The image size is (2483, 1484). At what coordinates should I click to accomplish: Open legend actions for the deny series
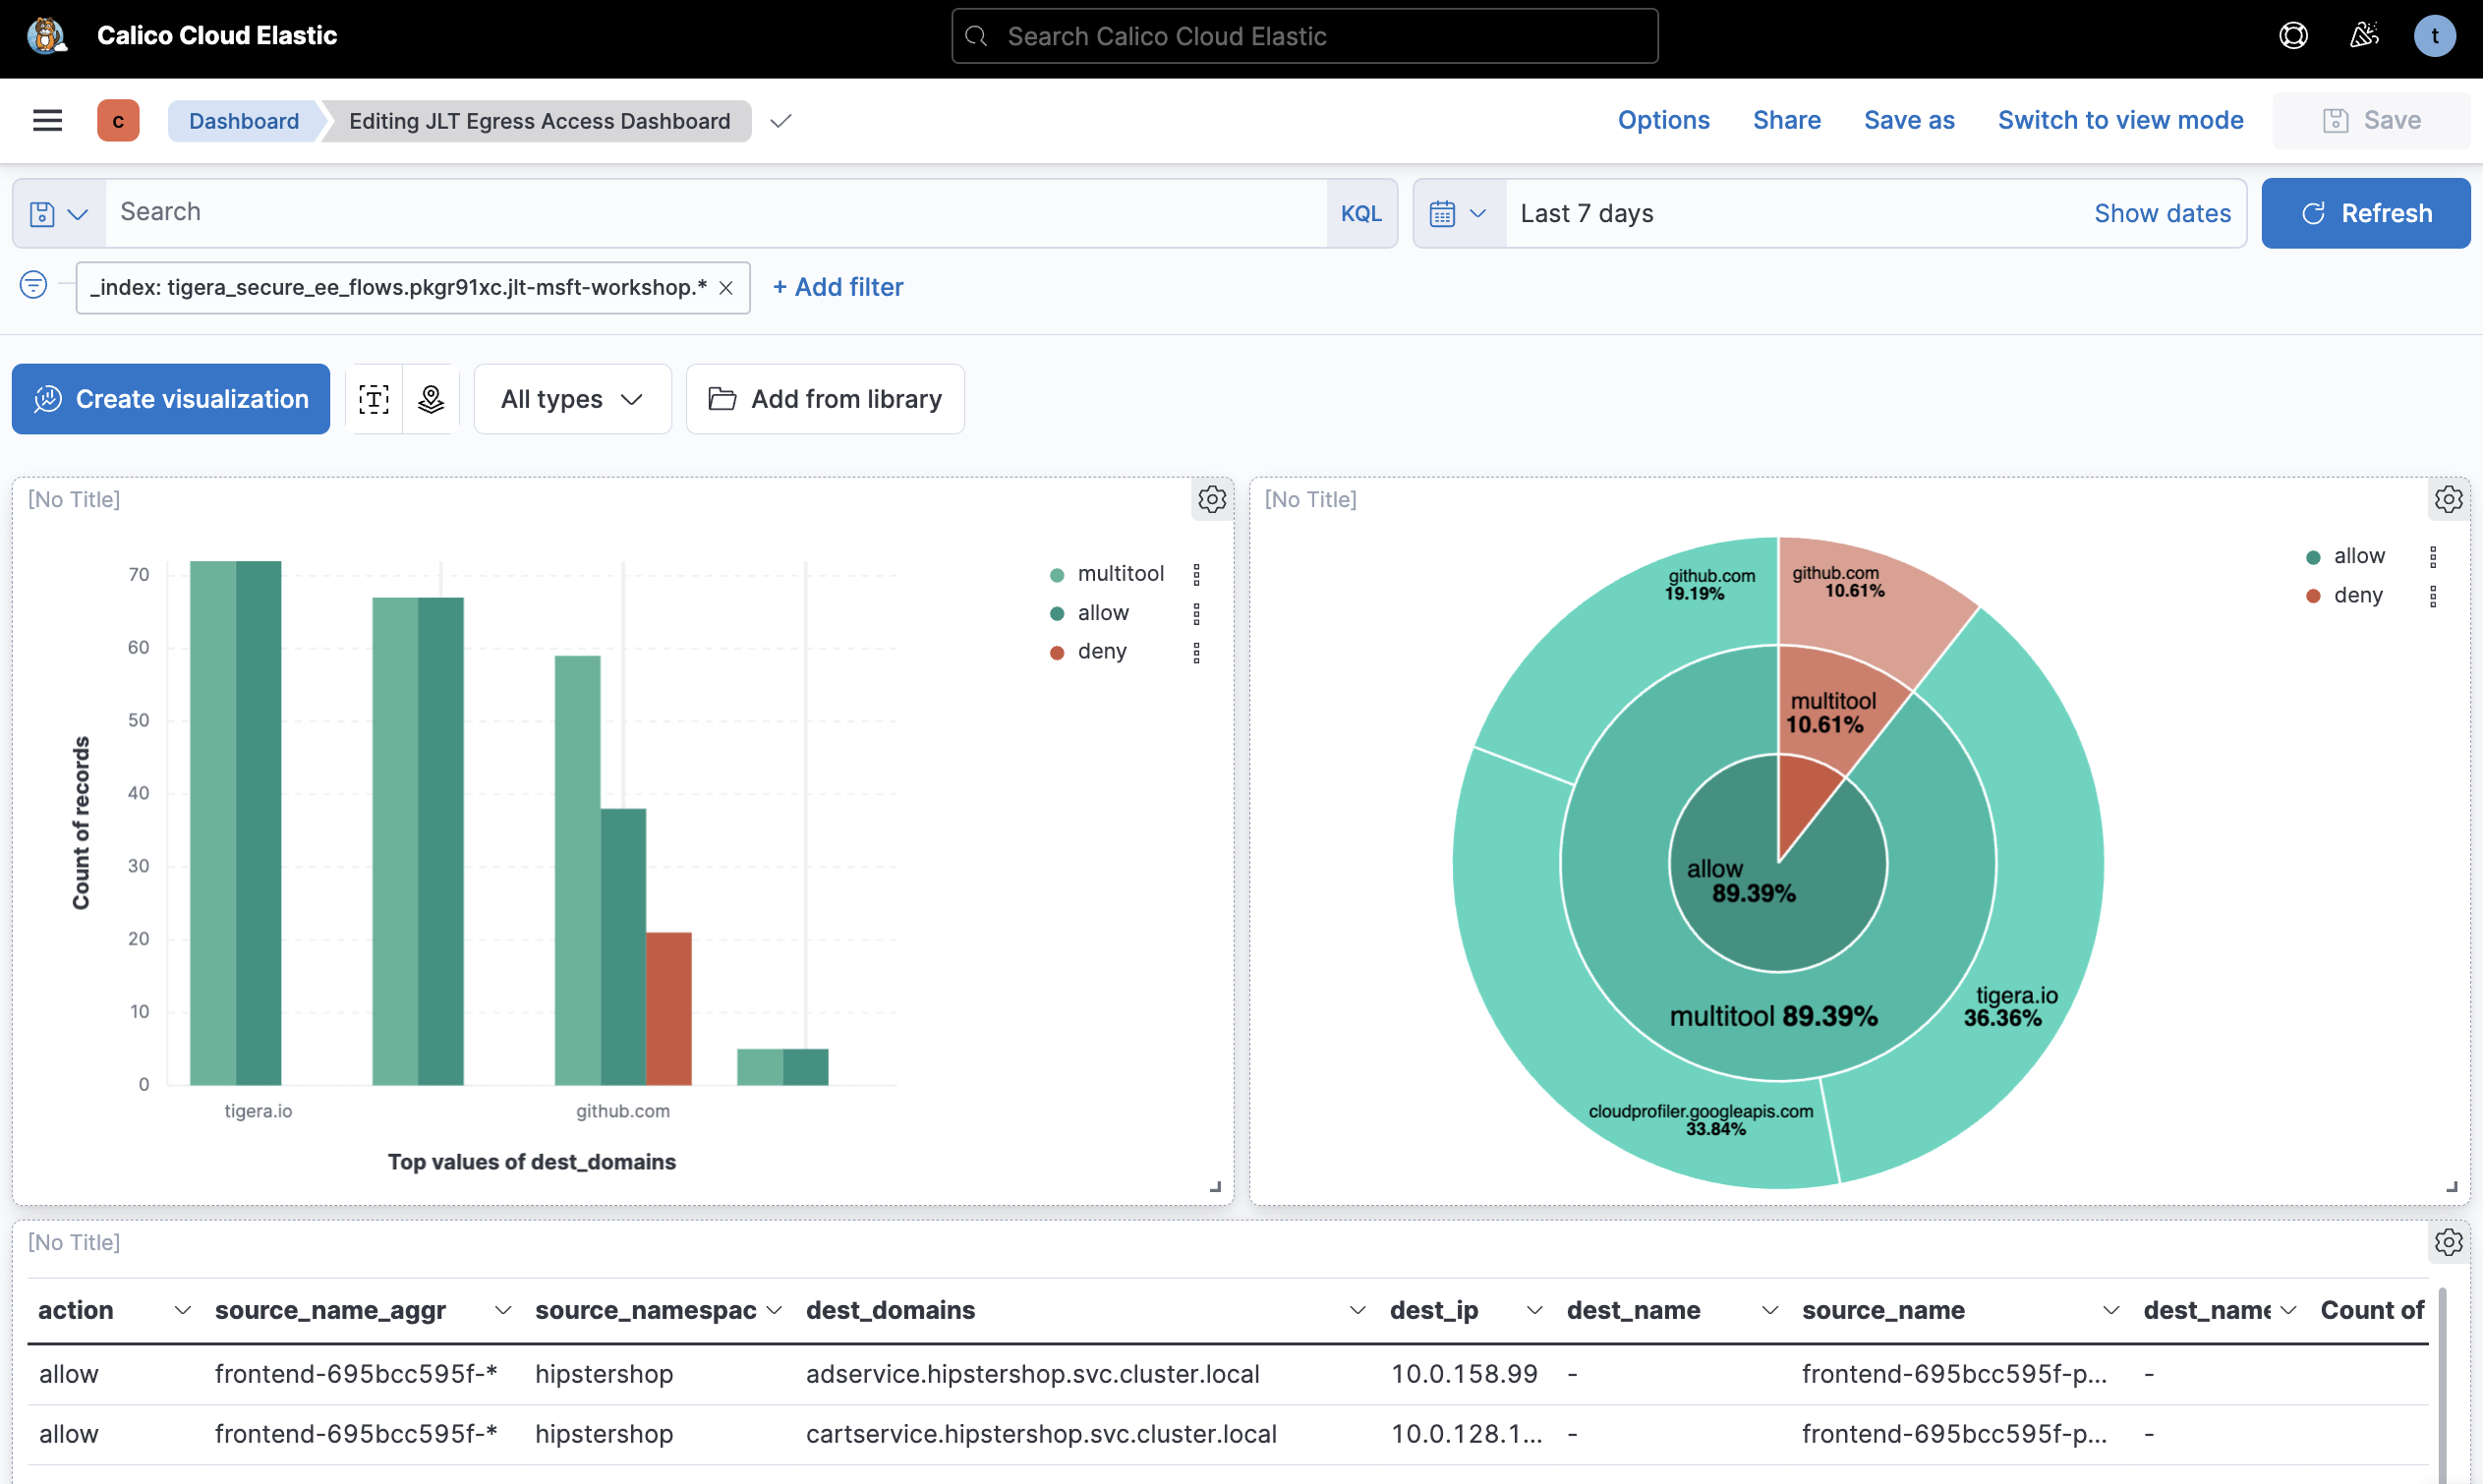pyautogui.click(x=1199, y=651)
